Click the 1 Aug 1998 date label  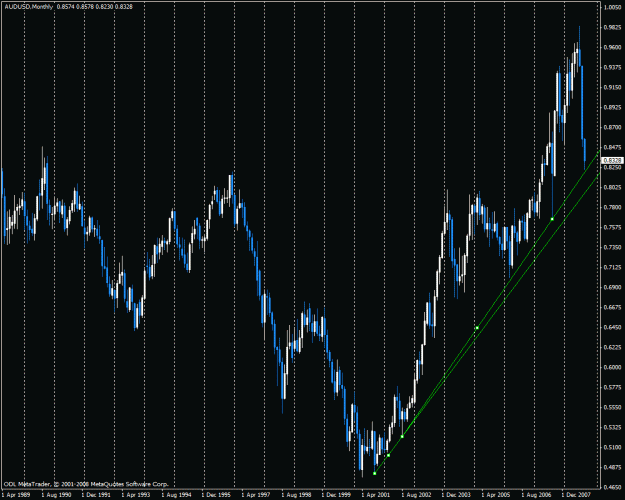pyautogui.click(x=297, y=495)
